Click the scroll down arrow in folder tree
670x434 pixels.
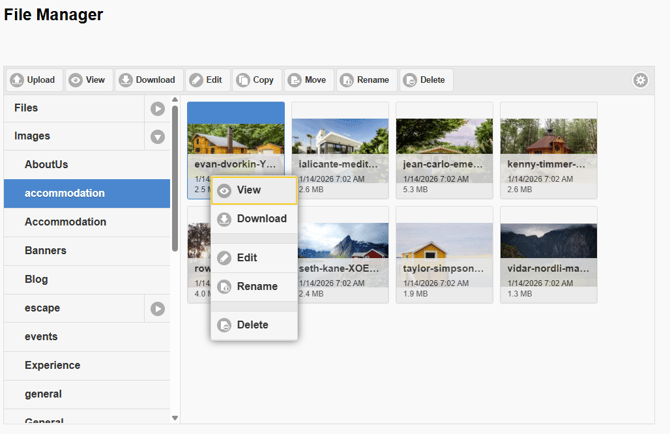(175, 418)
